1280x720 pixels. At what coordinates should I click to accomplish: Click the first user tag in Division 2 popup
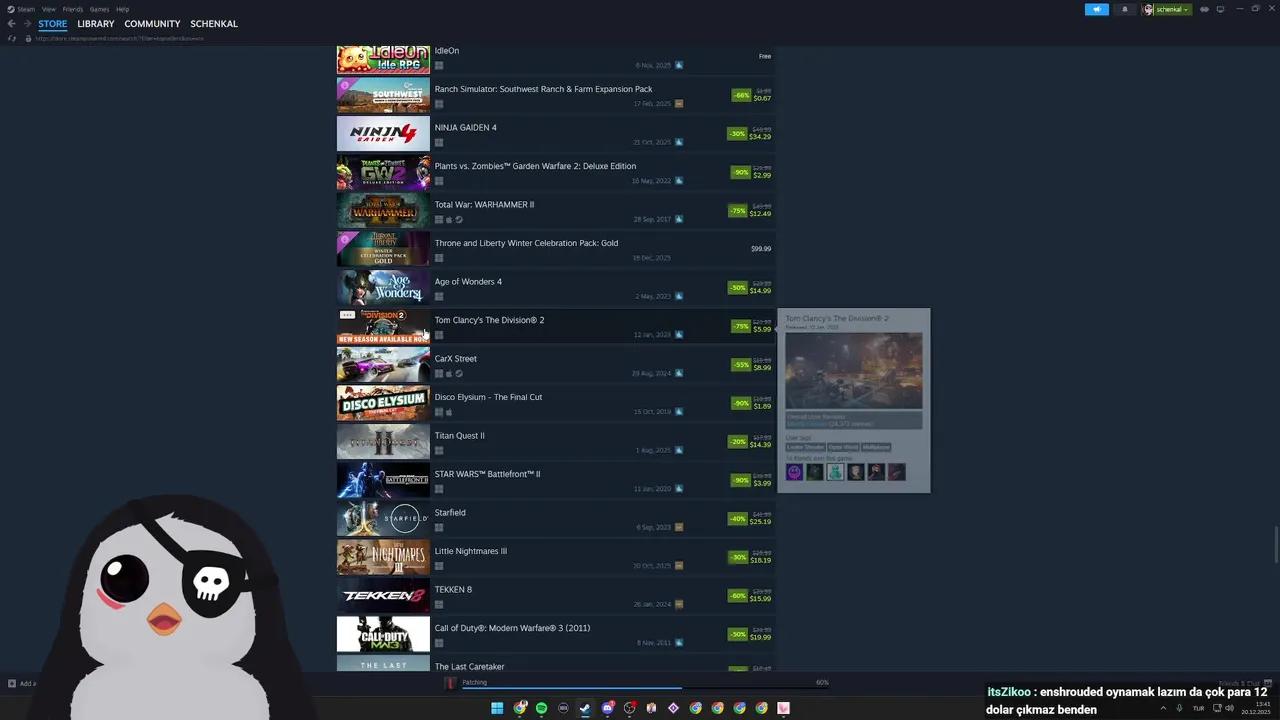tap(806, 447)
